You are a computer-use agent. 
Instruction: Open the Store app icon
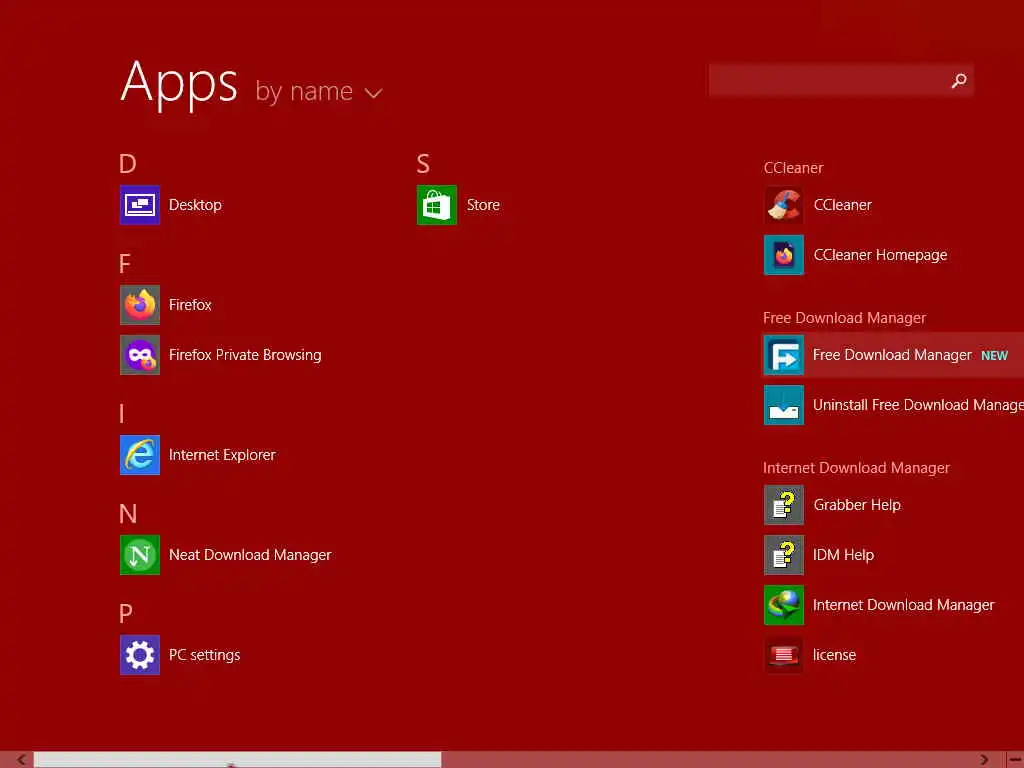437,205
